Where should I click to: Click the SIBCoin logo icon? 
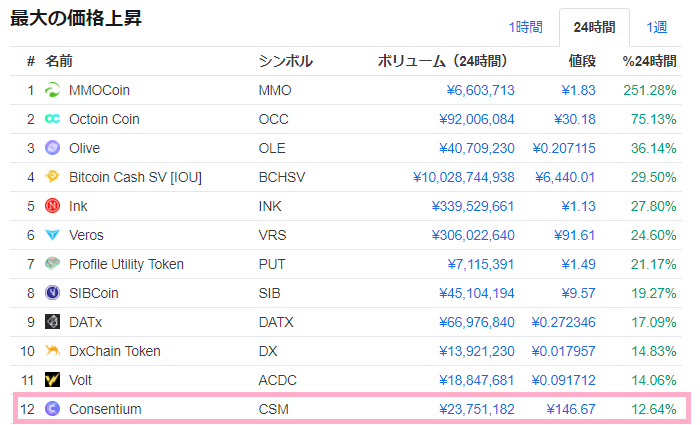coord(53,293)
